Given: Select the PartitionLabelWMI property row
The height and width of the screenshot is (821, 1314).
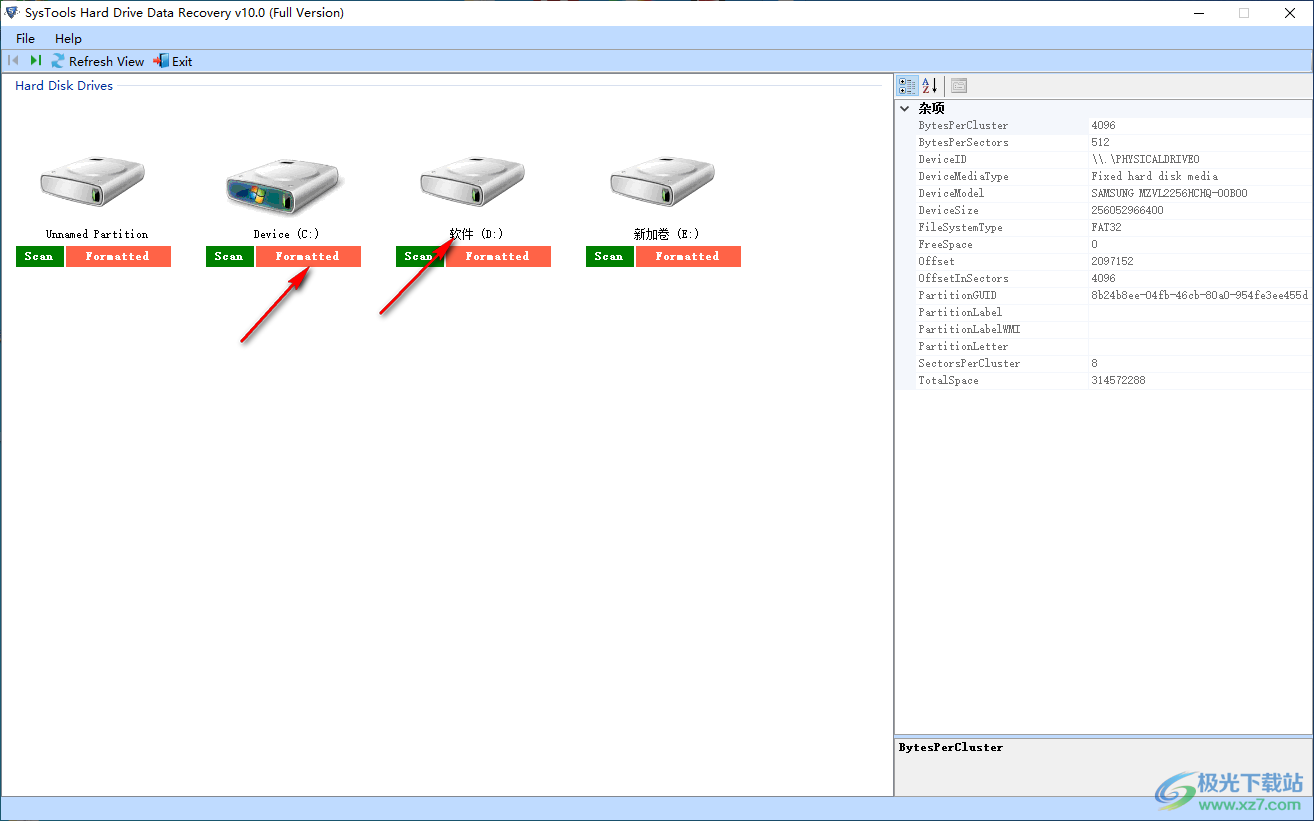Looking at the screenshot, I should click(1104, 330).
